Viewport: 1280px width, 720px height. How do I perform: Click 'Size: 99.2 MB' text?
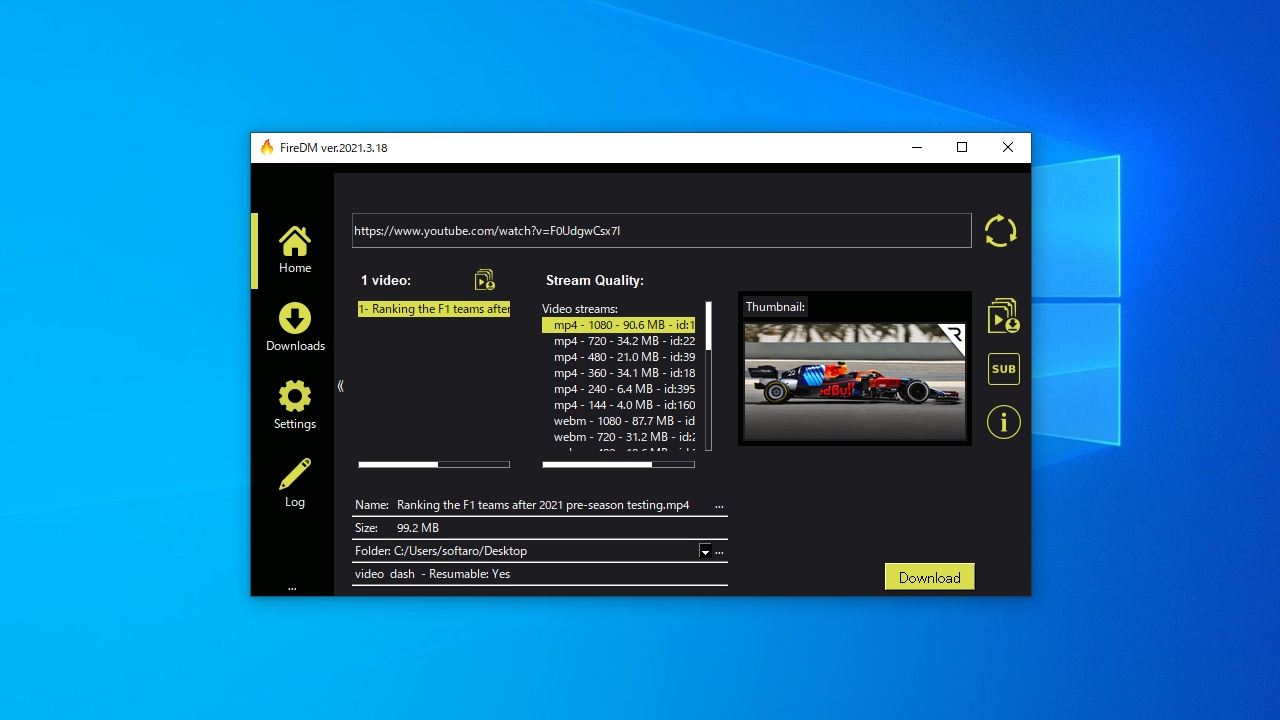(x=397, y=528)
